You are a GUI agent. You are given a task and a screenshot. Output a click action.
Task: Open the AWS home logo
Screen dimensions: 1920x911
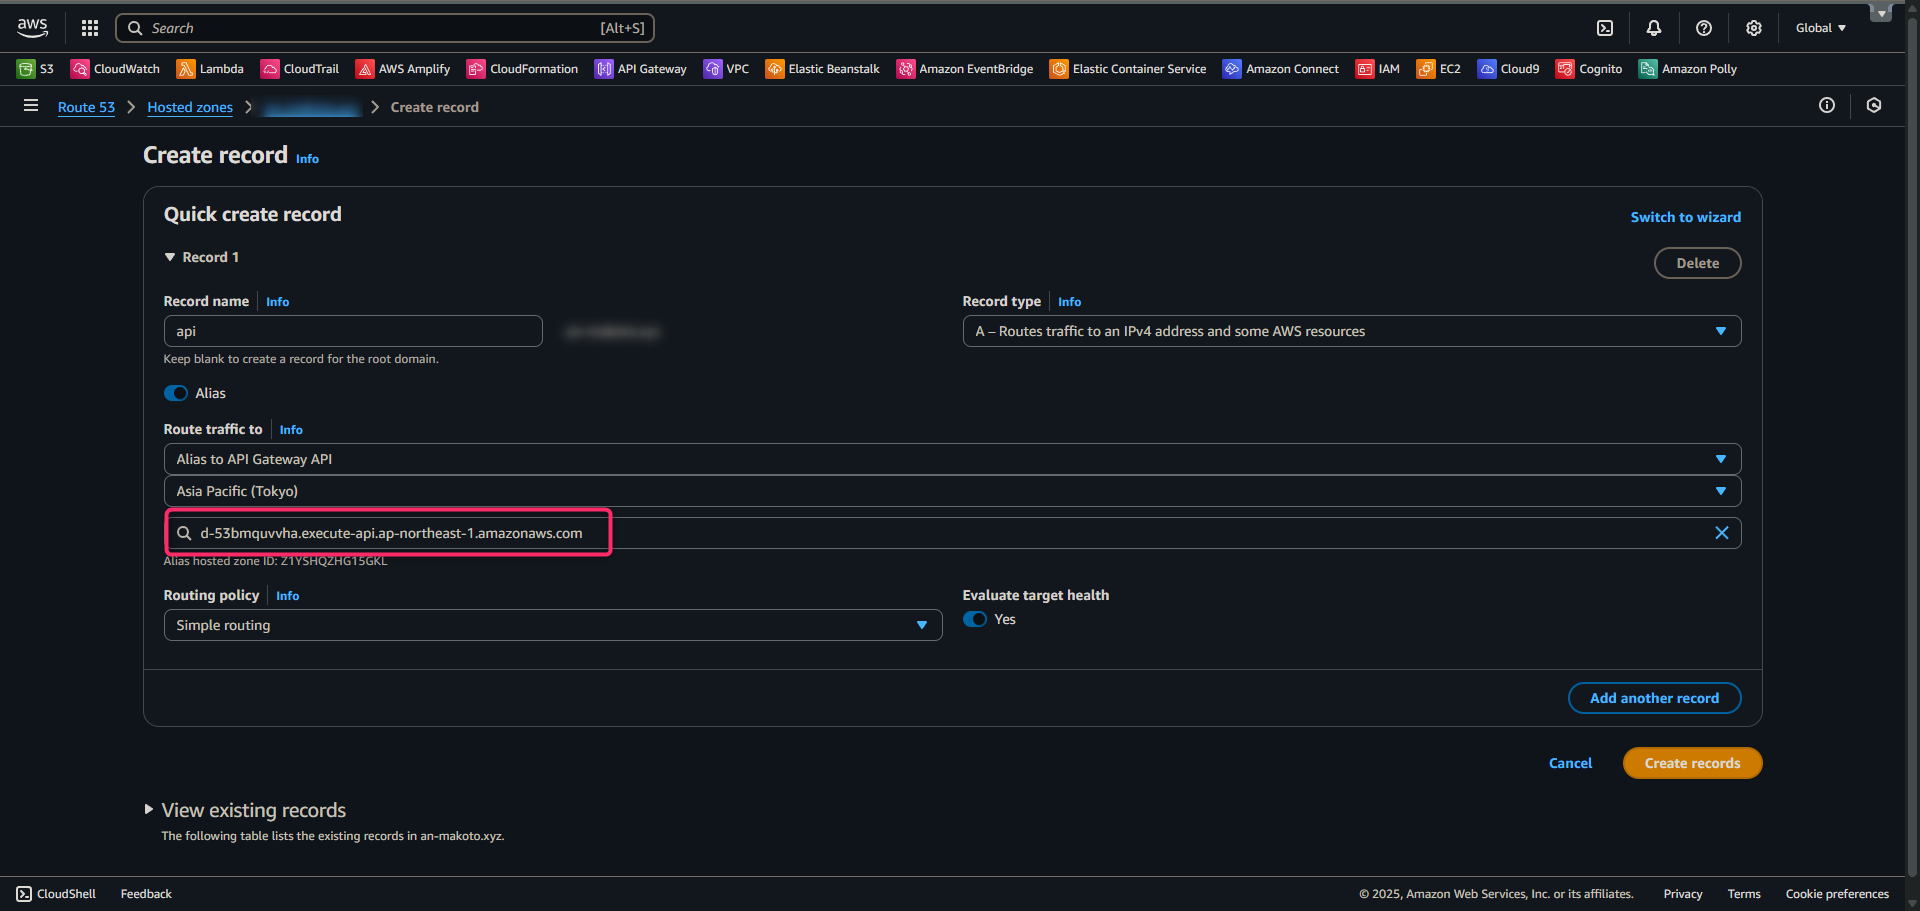[32, 28]
